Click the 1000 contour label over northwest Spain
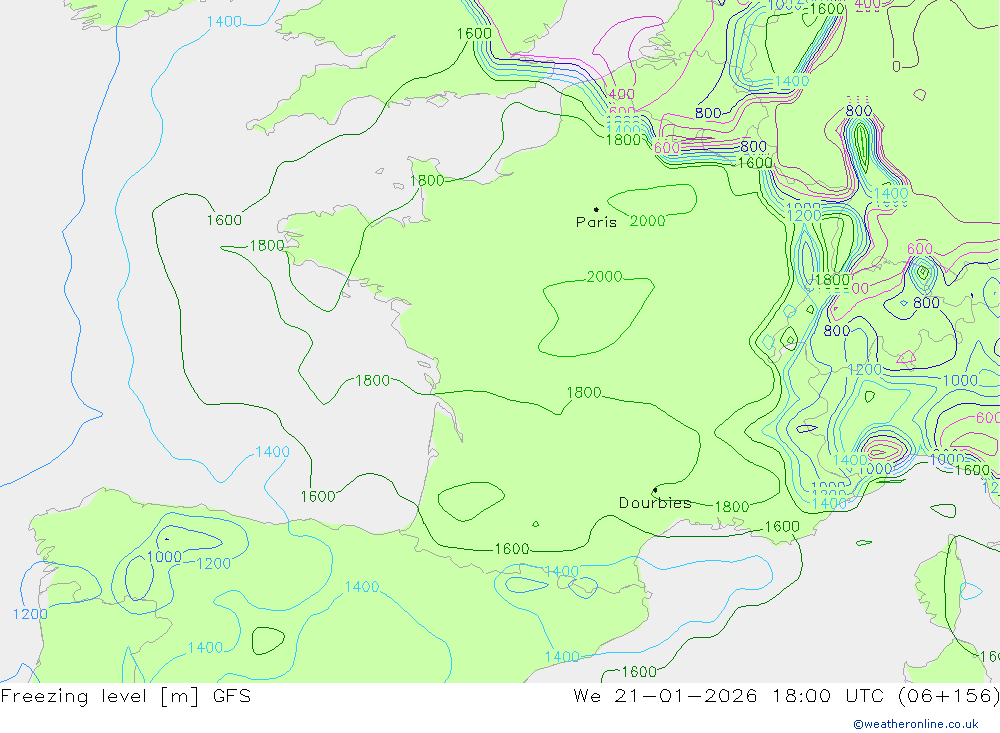1000x733 pixels. coord(164,557)
